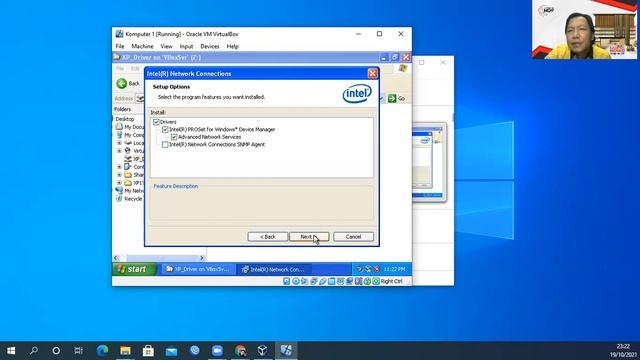
Task: Select Desktop in the Folders tree
Action: click(x=124, y=119)
